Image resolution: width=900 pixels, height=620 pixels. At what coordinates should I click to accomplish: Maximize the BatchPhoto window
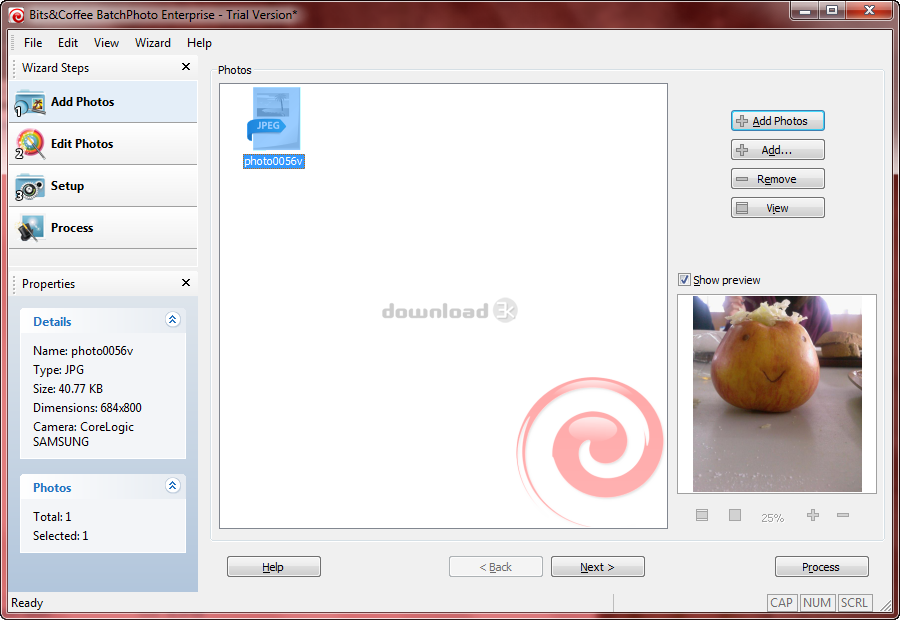(x=832, y=11)
